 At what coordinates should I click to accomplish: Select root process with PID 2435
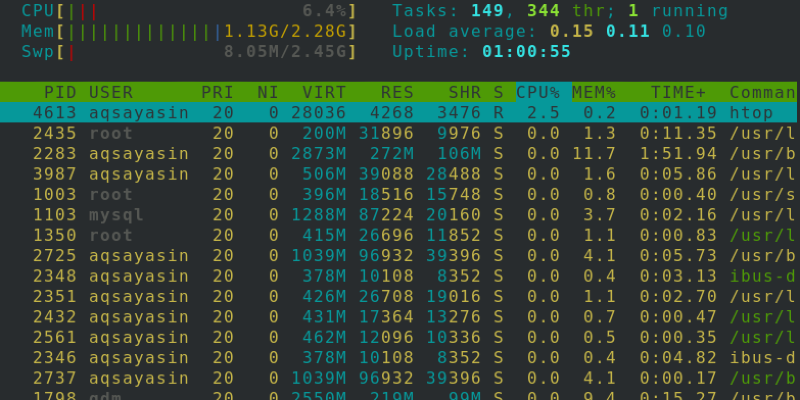pyautogui.click(x=400, y=133)
